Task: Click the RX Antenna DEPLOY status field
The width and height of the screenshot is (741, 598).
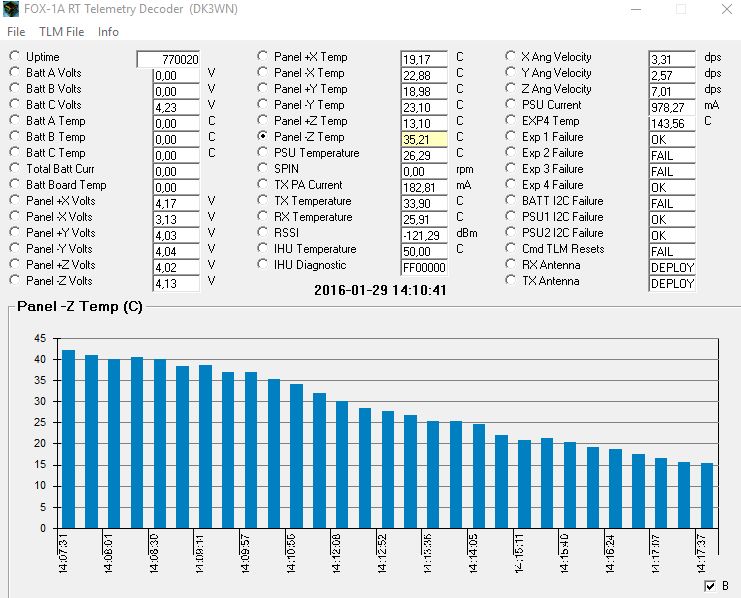Action: click(x=672, y=267)
